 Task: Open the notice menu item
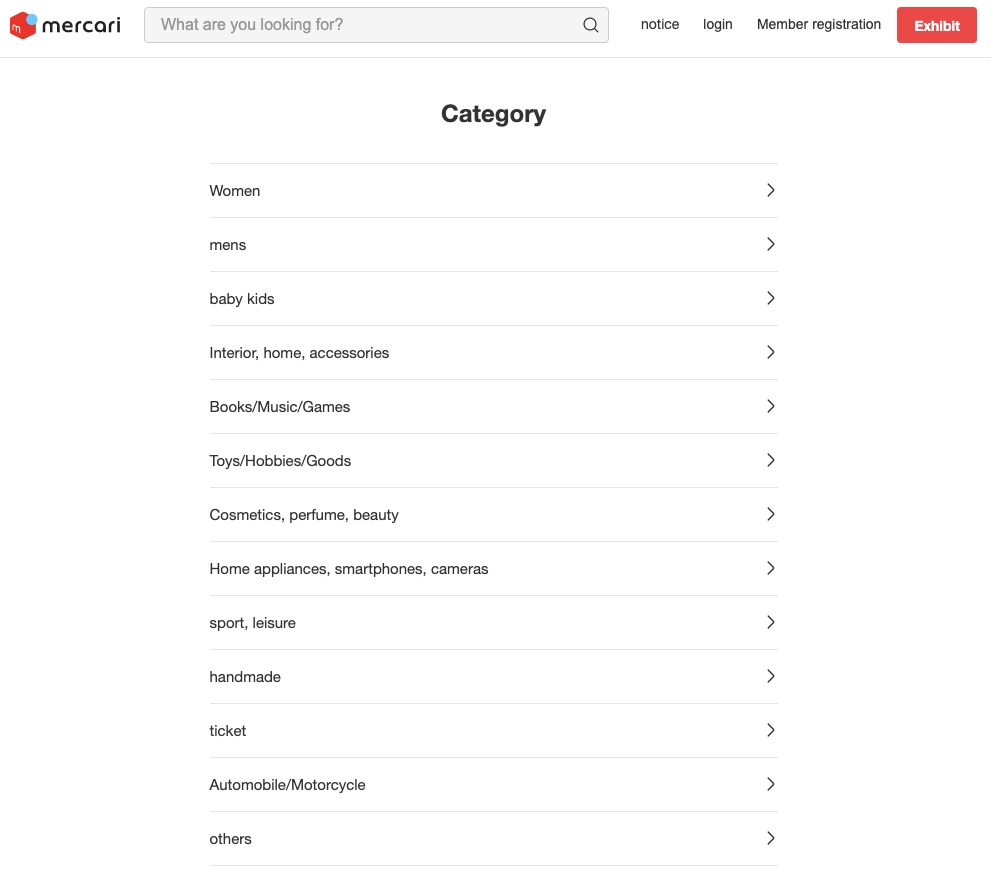coord(660,25)
